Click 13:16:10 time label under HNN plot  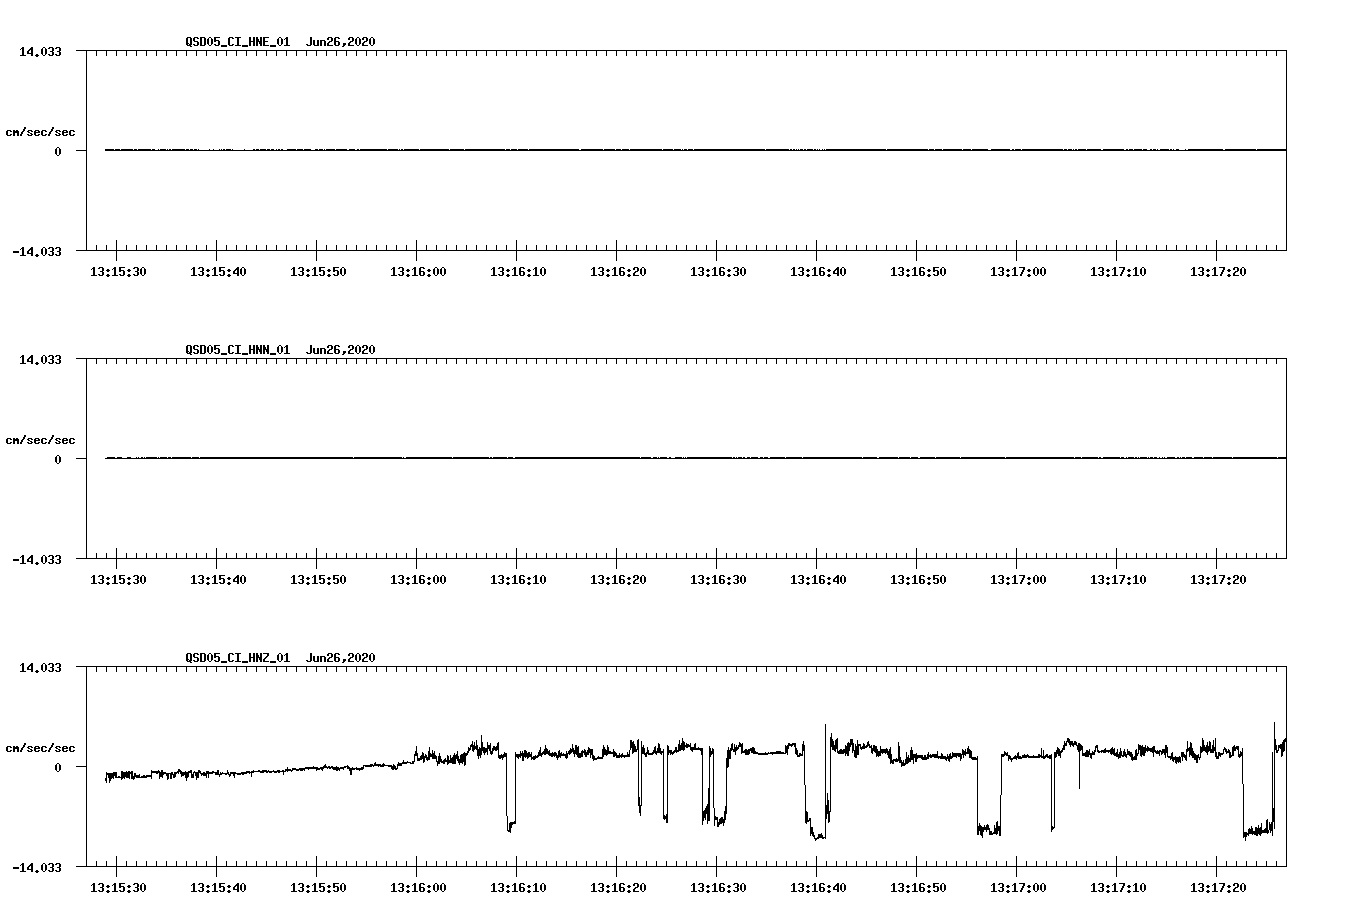[518, 580]
